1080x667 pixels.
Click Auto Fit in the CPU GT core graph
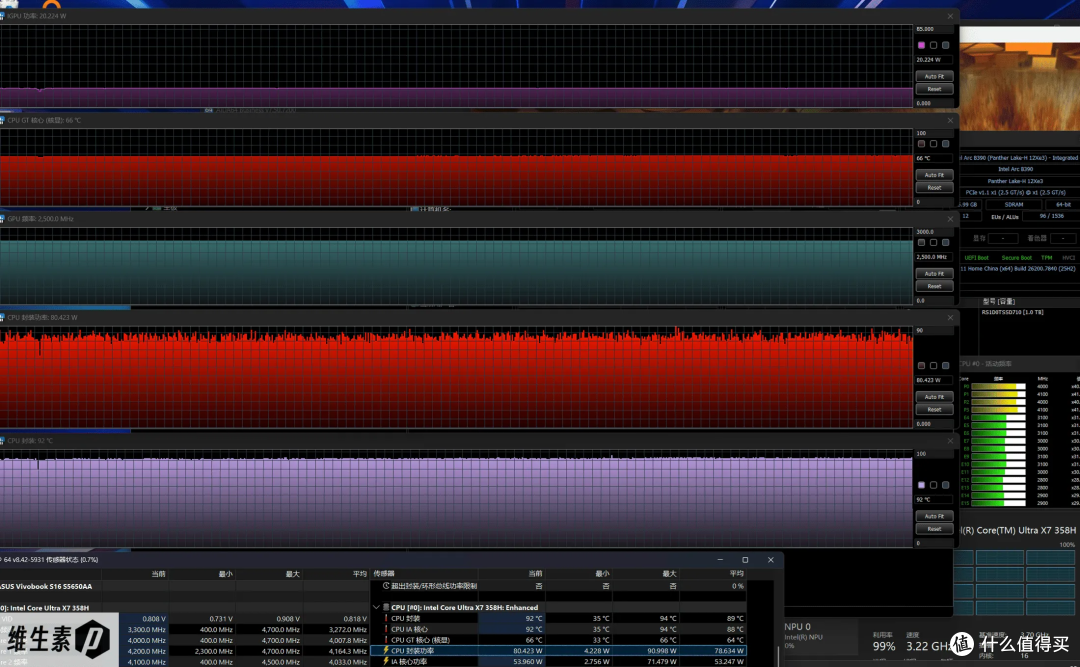point(934,175)
